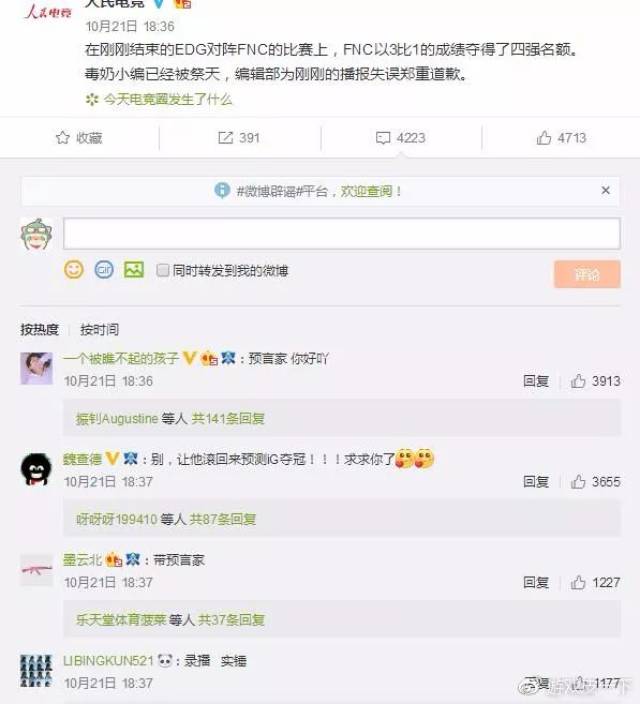Viewport: 640px width, 704px height.
Task: Open the emoji picker smiley icon
Action: click(74, 270)
